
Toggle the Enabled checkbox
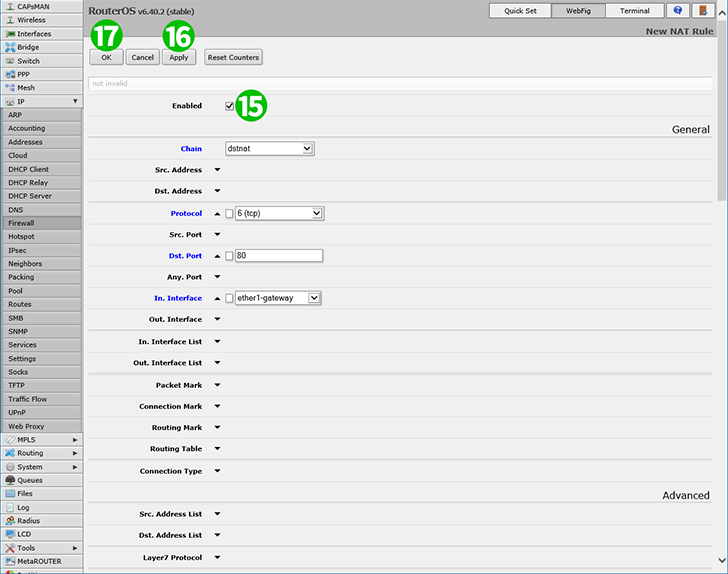[229, 106]
